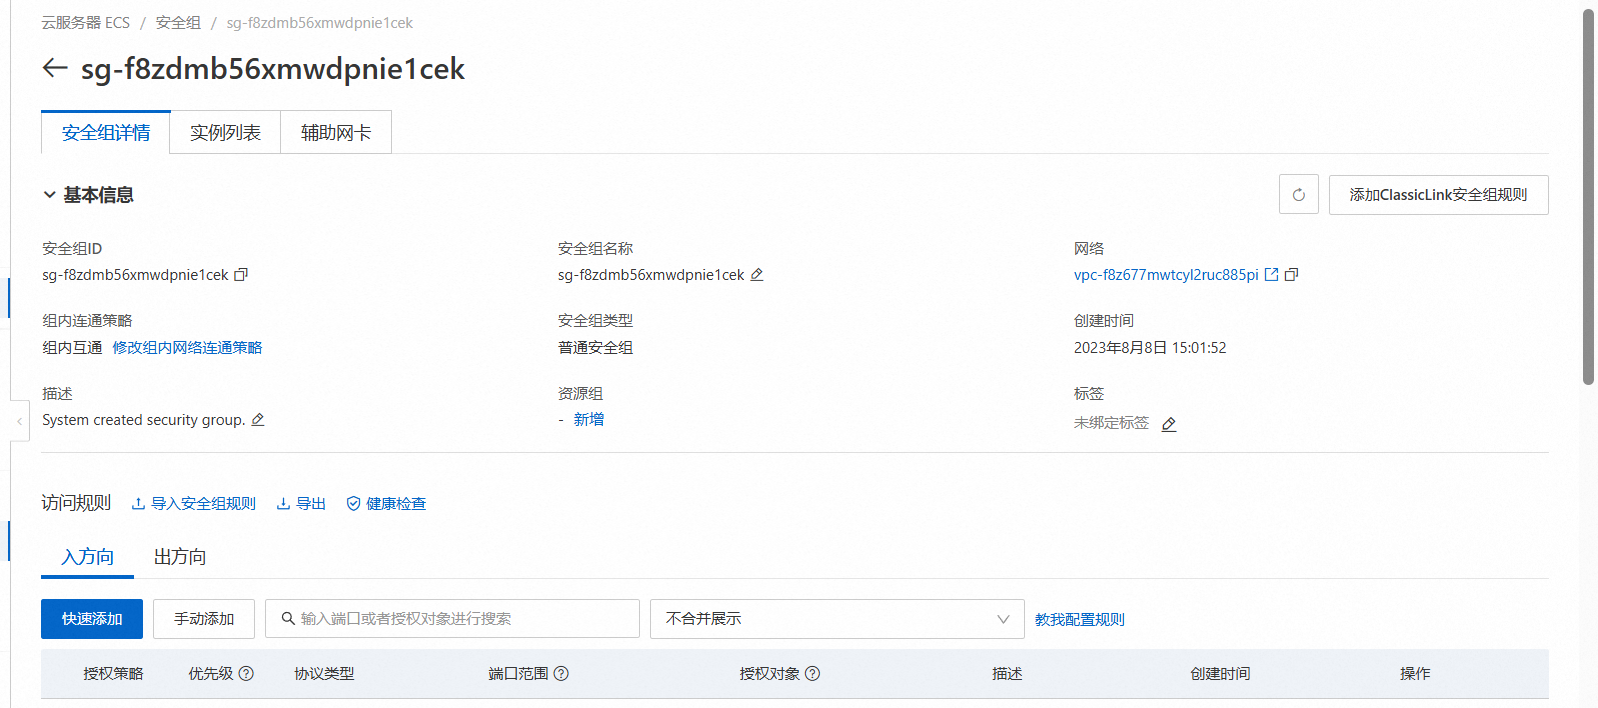This screenshot has height=708, width=1598.
Task: Open the 不合并展示 dropdown
Action: tap(836, 619)
